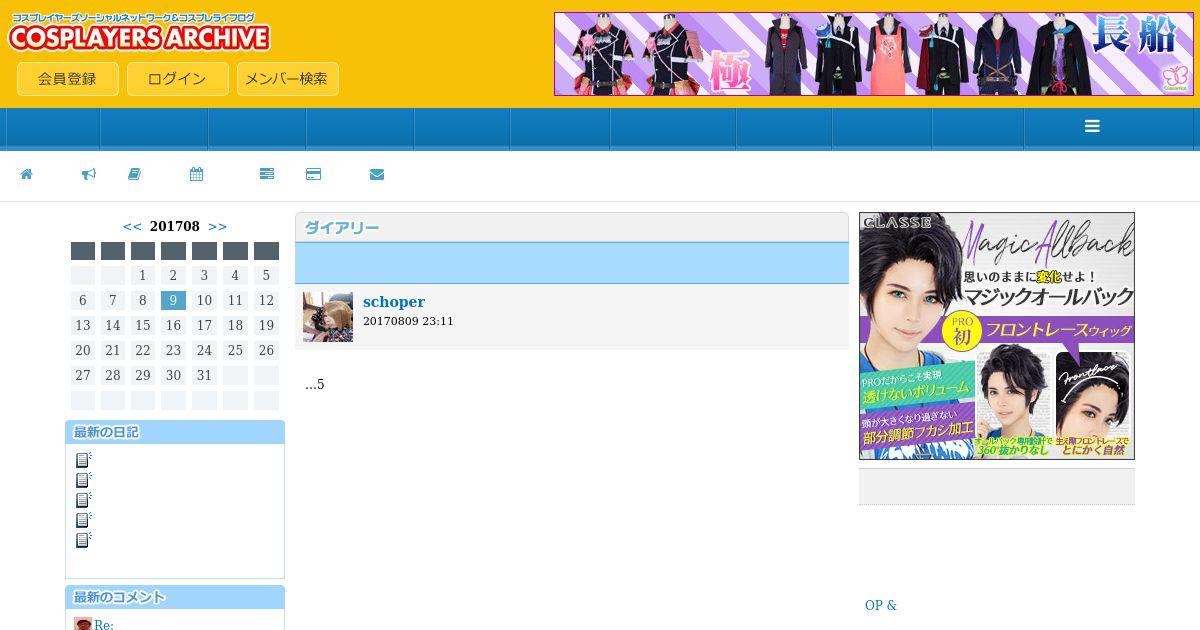Go to previous month with << arrow
Viewport: 1200px width, 630px height.
[132, 227]
